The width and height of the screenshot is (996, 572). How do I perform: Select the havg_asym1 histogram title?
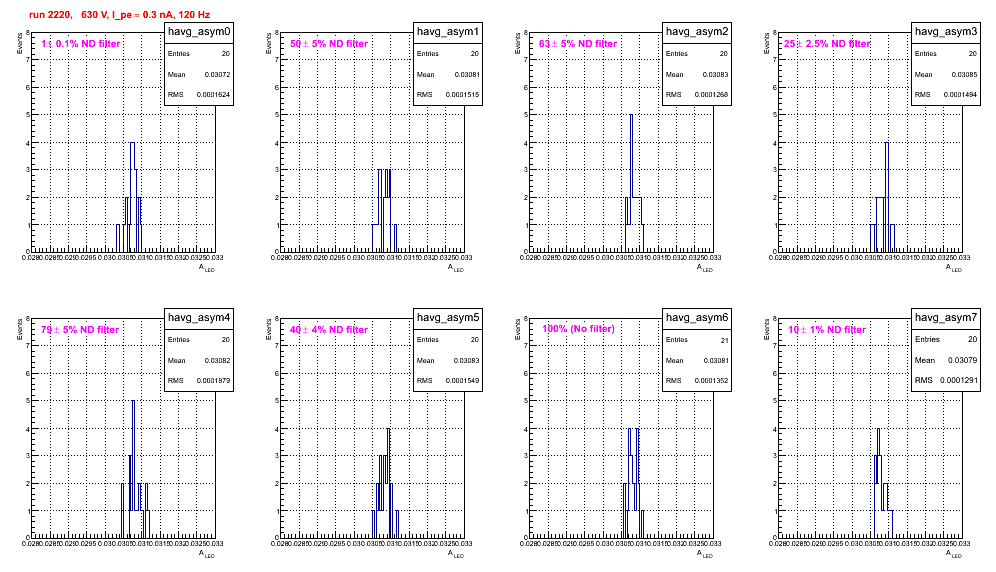448,31
